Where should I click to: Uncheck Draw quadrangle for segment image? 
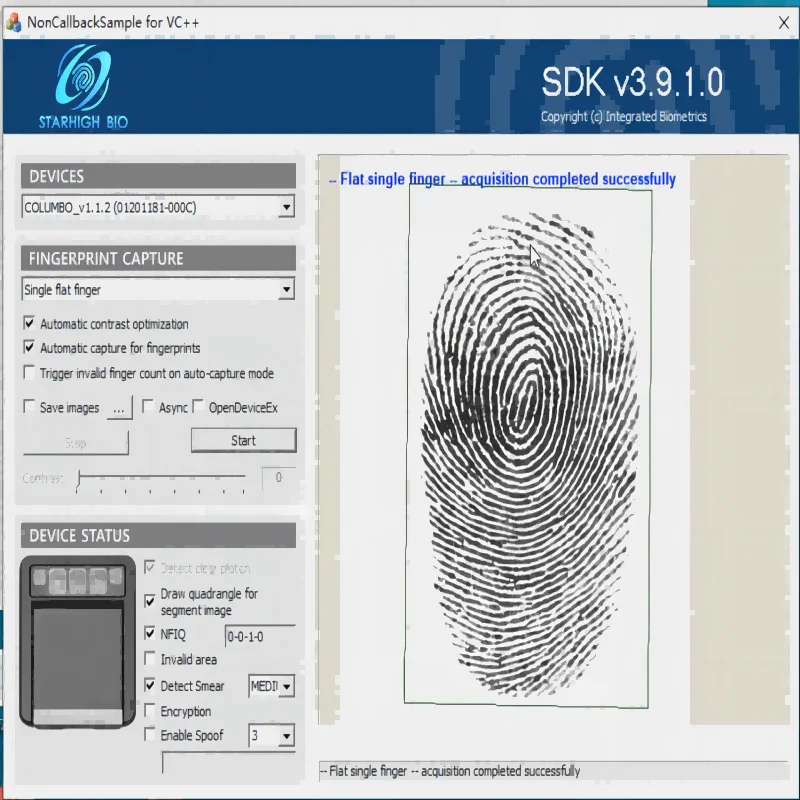[x=150, y=602]
